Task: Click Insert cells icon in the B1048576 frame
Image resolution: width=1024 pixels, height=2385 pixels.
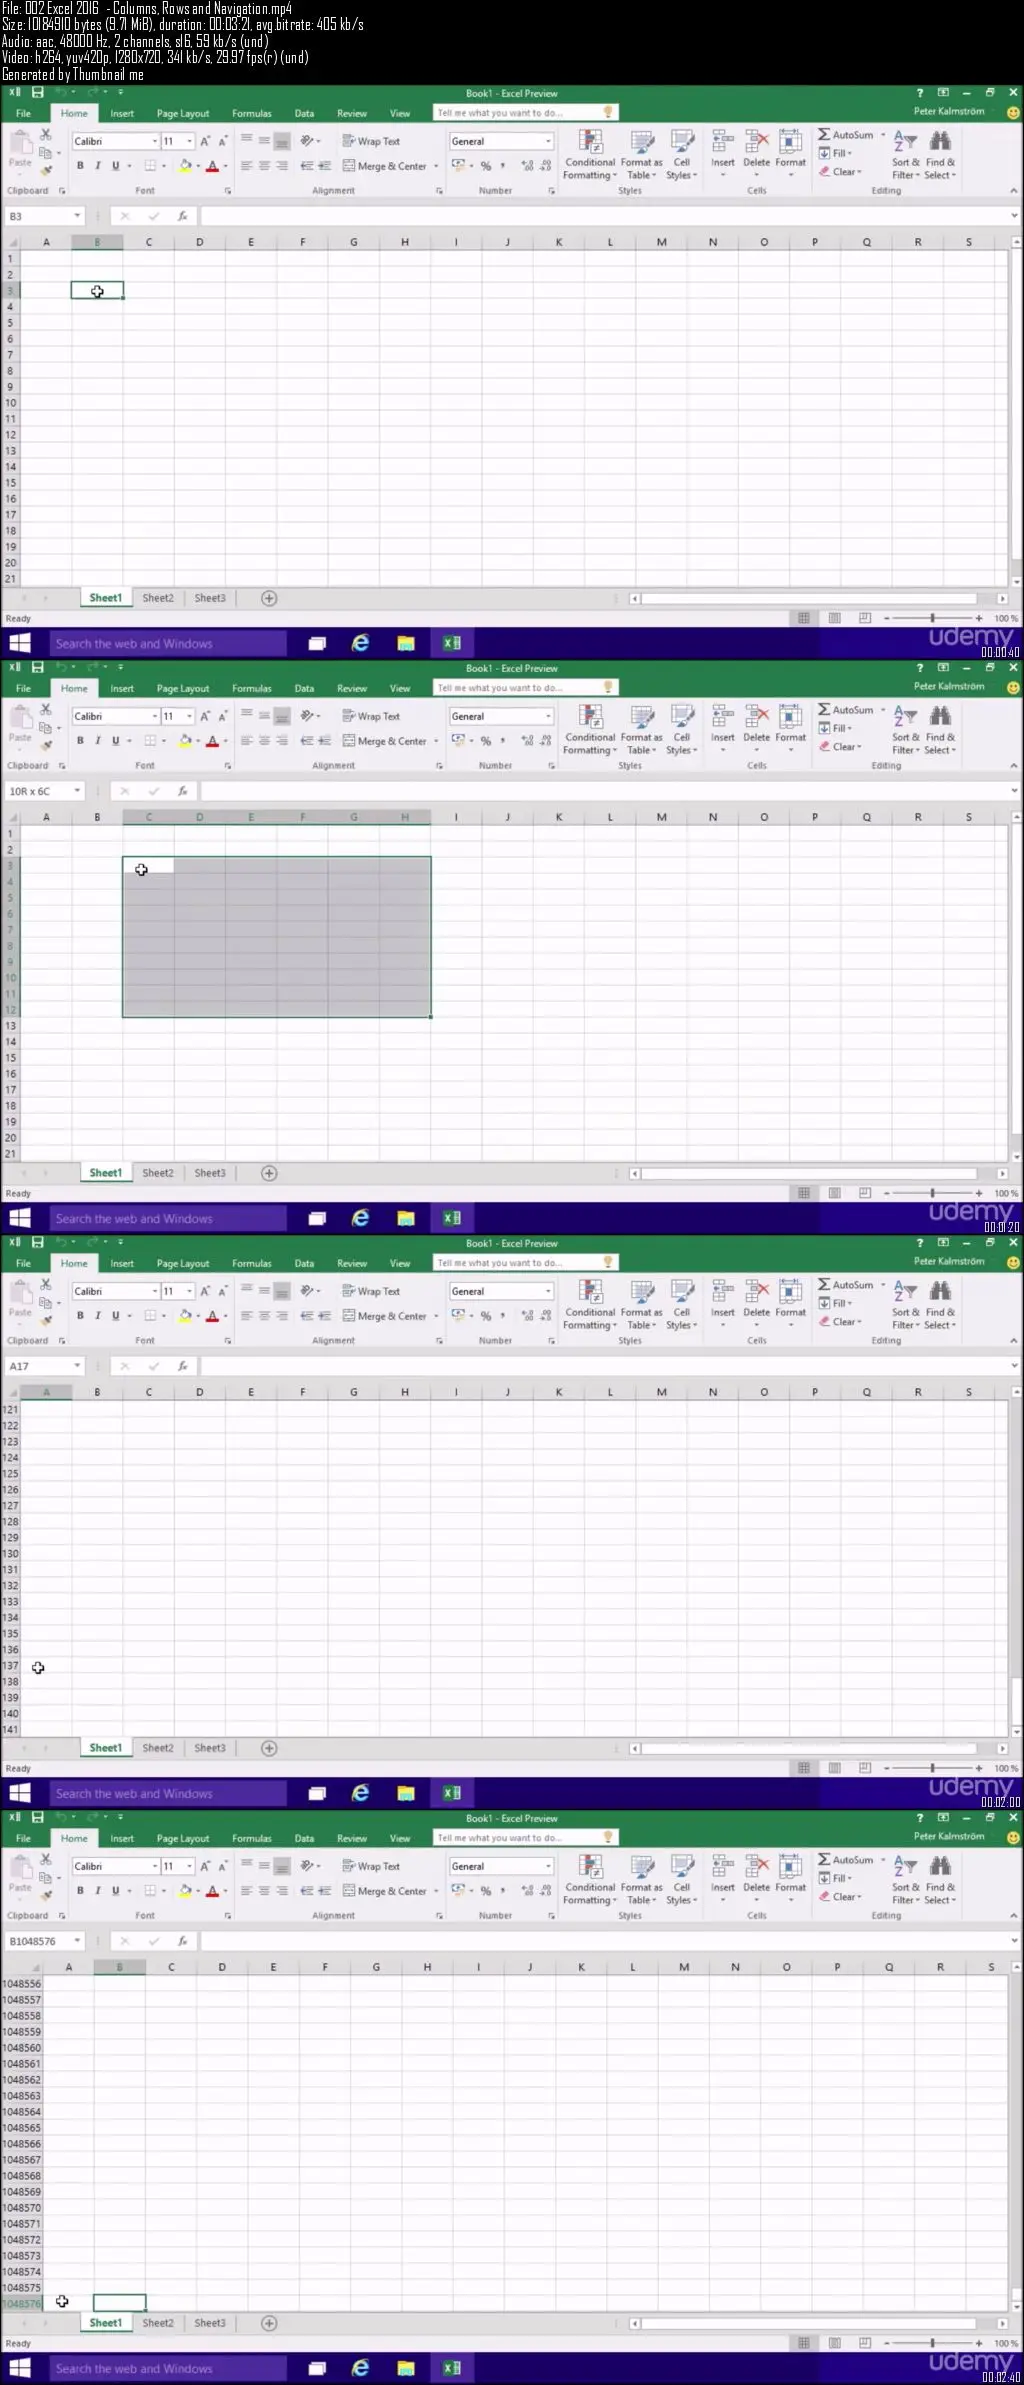Action: 722,1866
